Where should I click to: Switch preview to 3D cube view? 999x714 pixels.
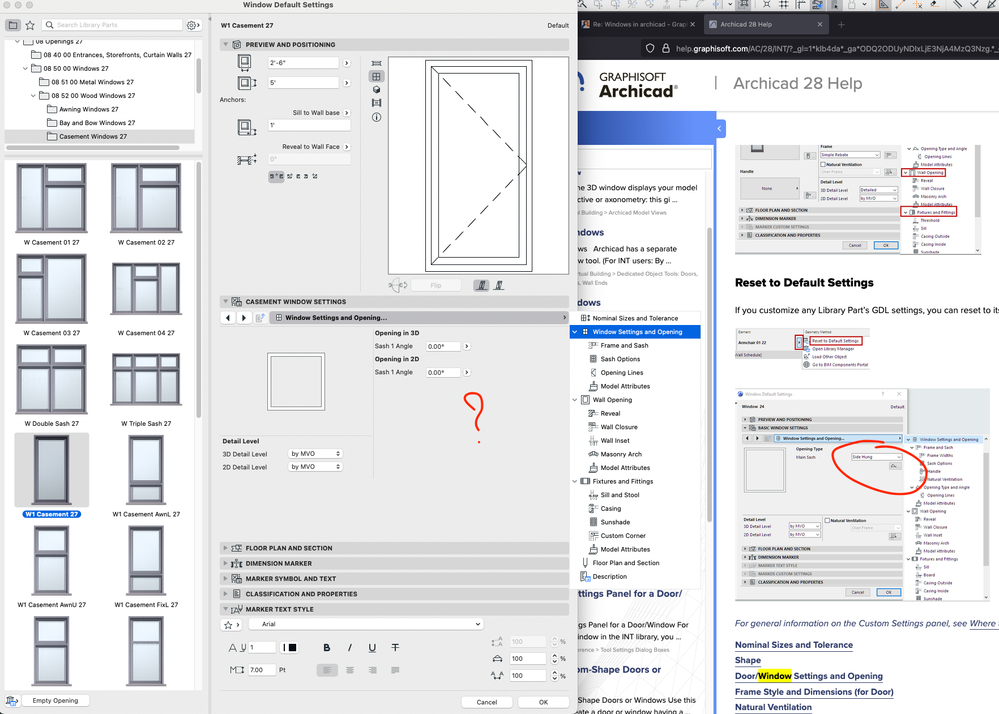coord(377,90)
